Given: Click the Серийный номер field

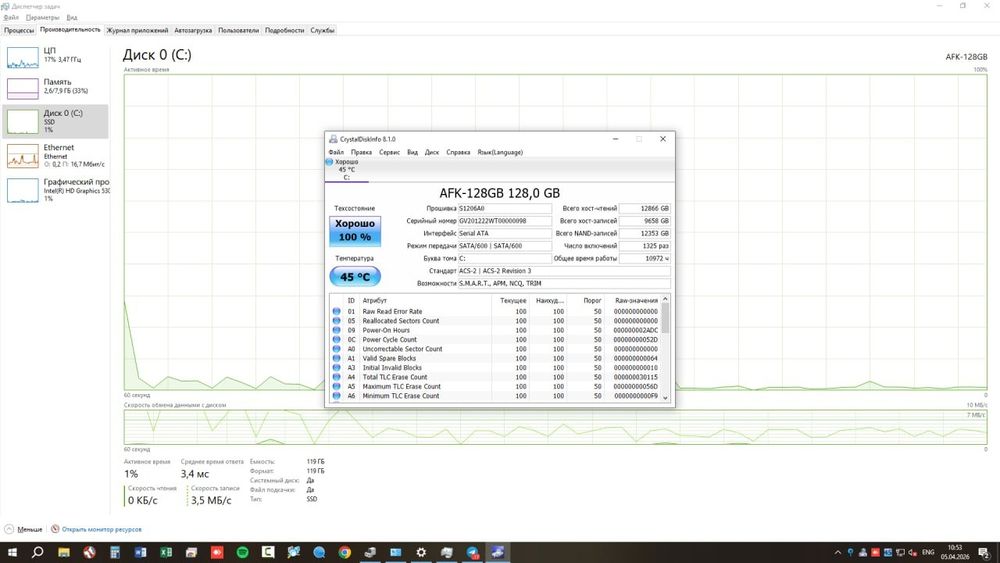Looking at the screenshot, I should pyautogui.click(x=504, y=221).
